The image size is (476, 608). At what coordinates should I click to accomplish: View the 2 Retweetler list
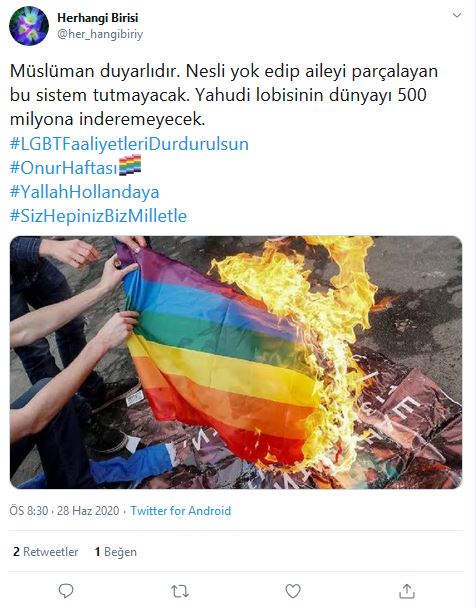point(45,552)
